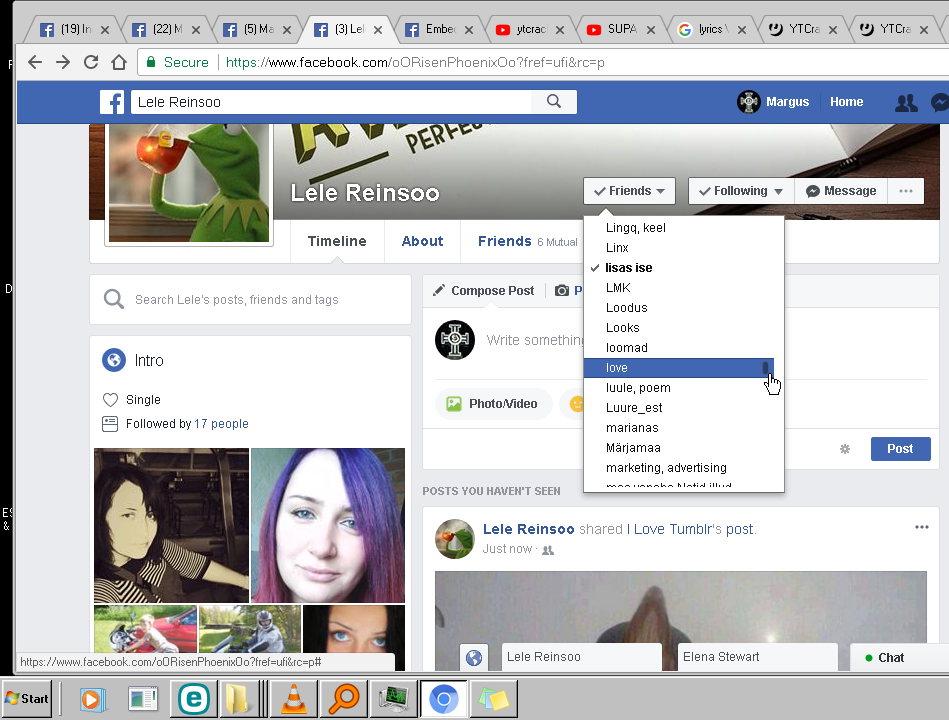Image resolution: width=949 pixels, height=720 pixels.
Task: Open the browser Home page icon
Action: point(119,62)
